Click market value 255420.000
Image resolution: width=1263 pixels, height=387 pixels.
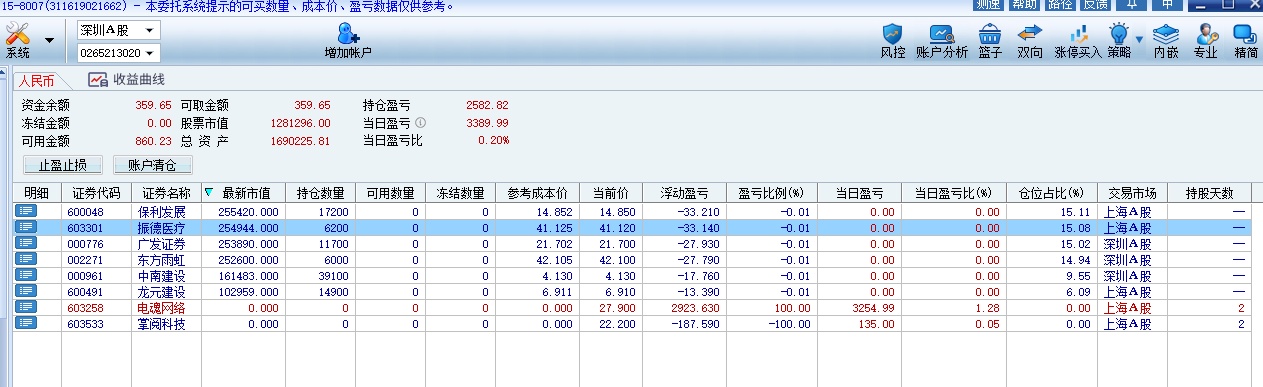(x=248, y=212)
